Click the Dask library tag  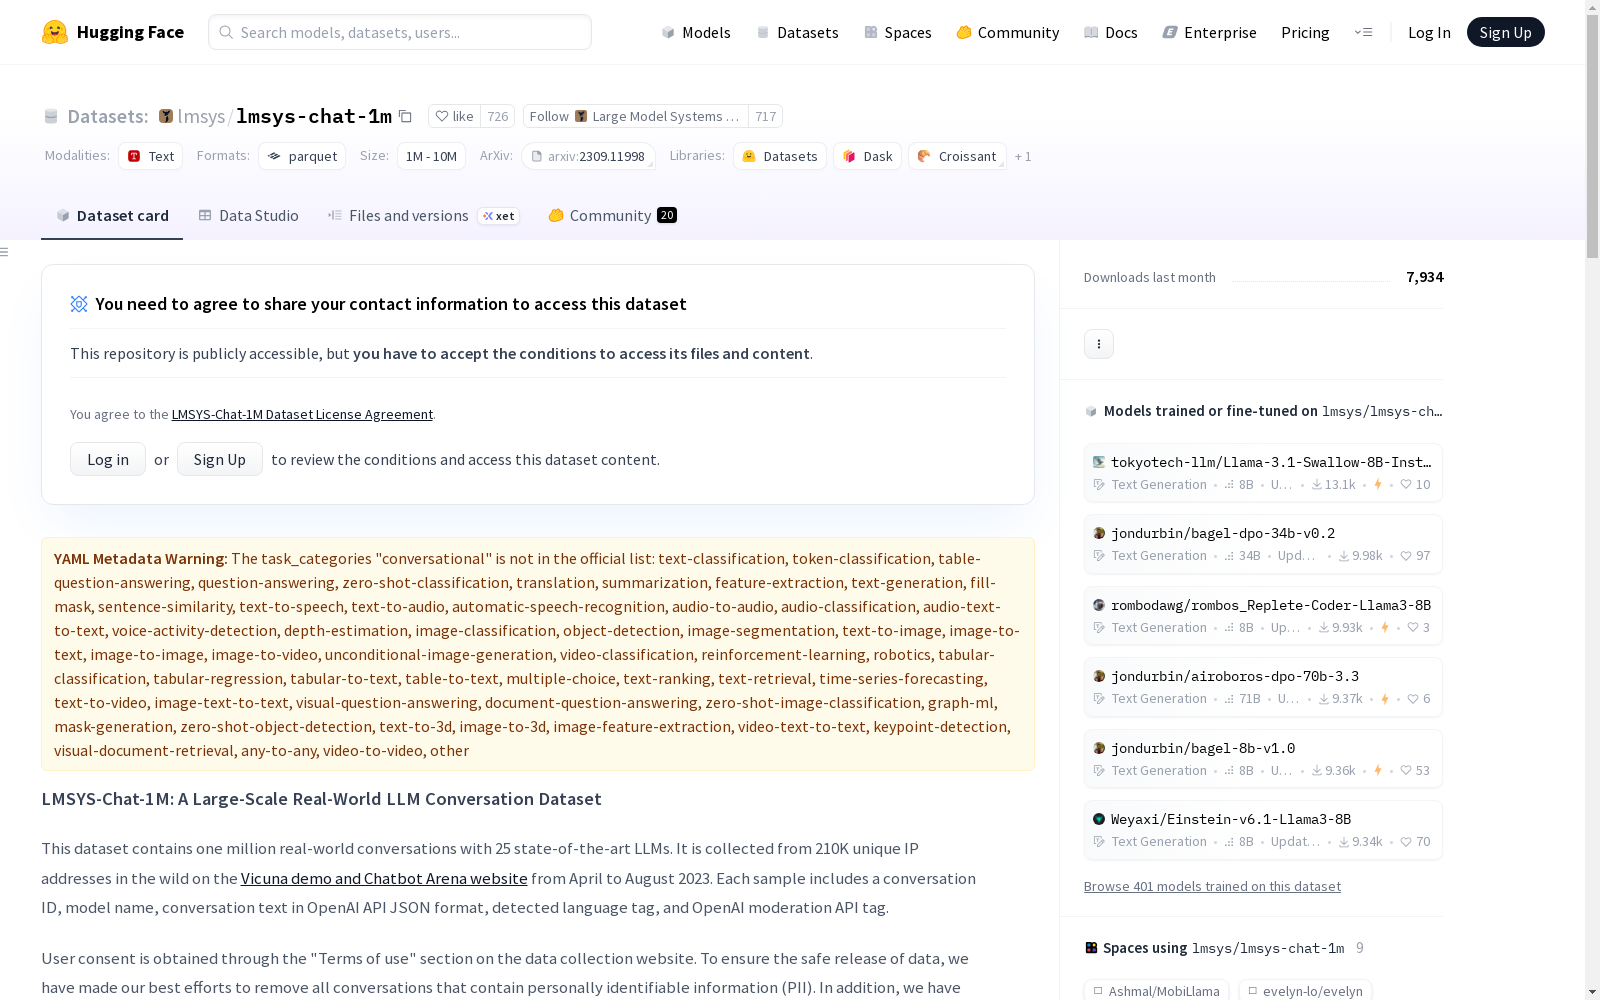[x=867, y=156]
